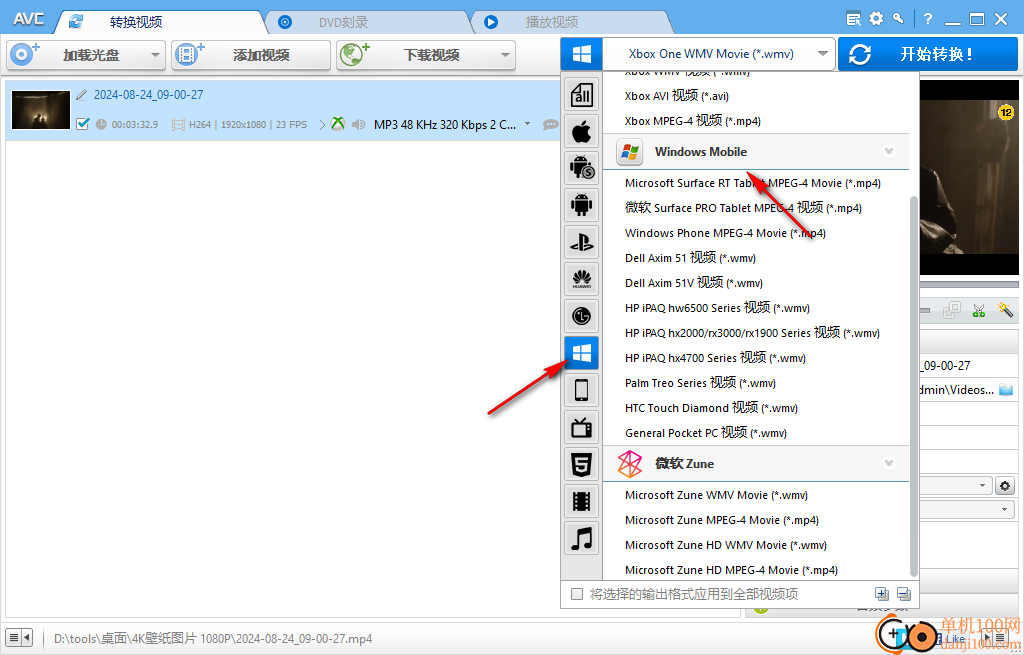The image size is (1024, 655).
Task: Click the Xbox output profile icon in file row
Action: 338,123
